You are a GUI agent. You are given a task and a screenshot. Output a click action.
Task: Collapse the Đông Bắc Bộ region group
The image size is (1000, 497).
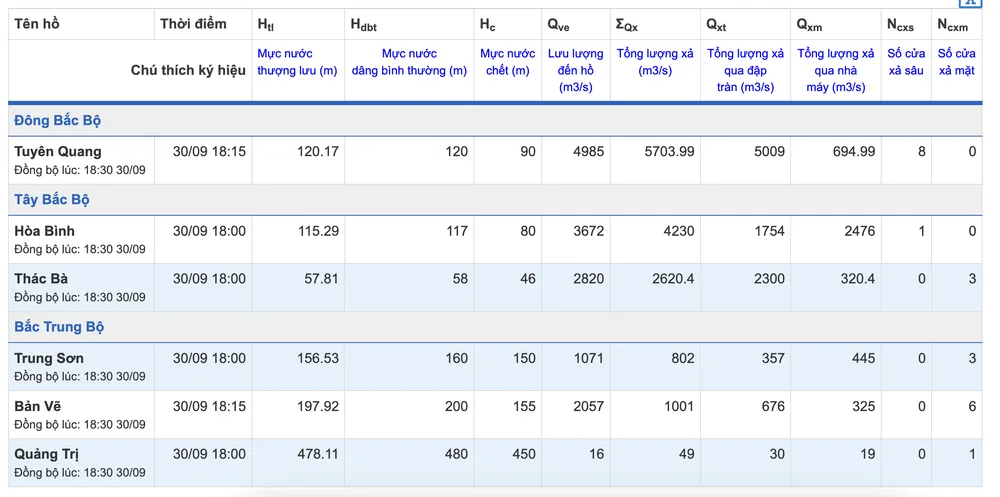[58, 121]
